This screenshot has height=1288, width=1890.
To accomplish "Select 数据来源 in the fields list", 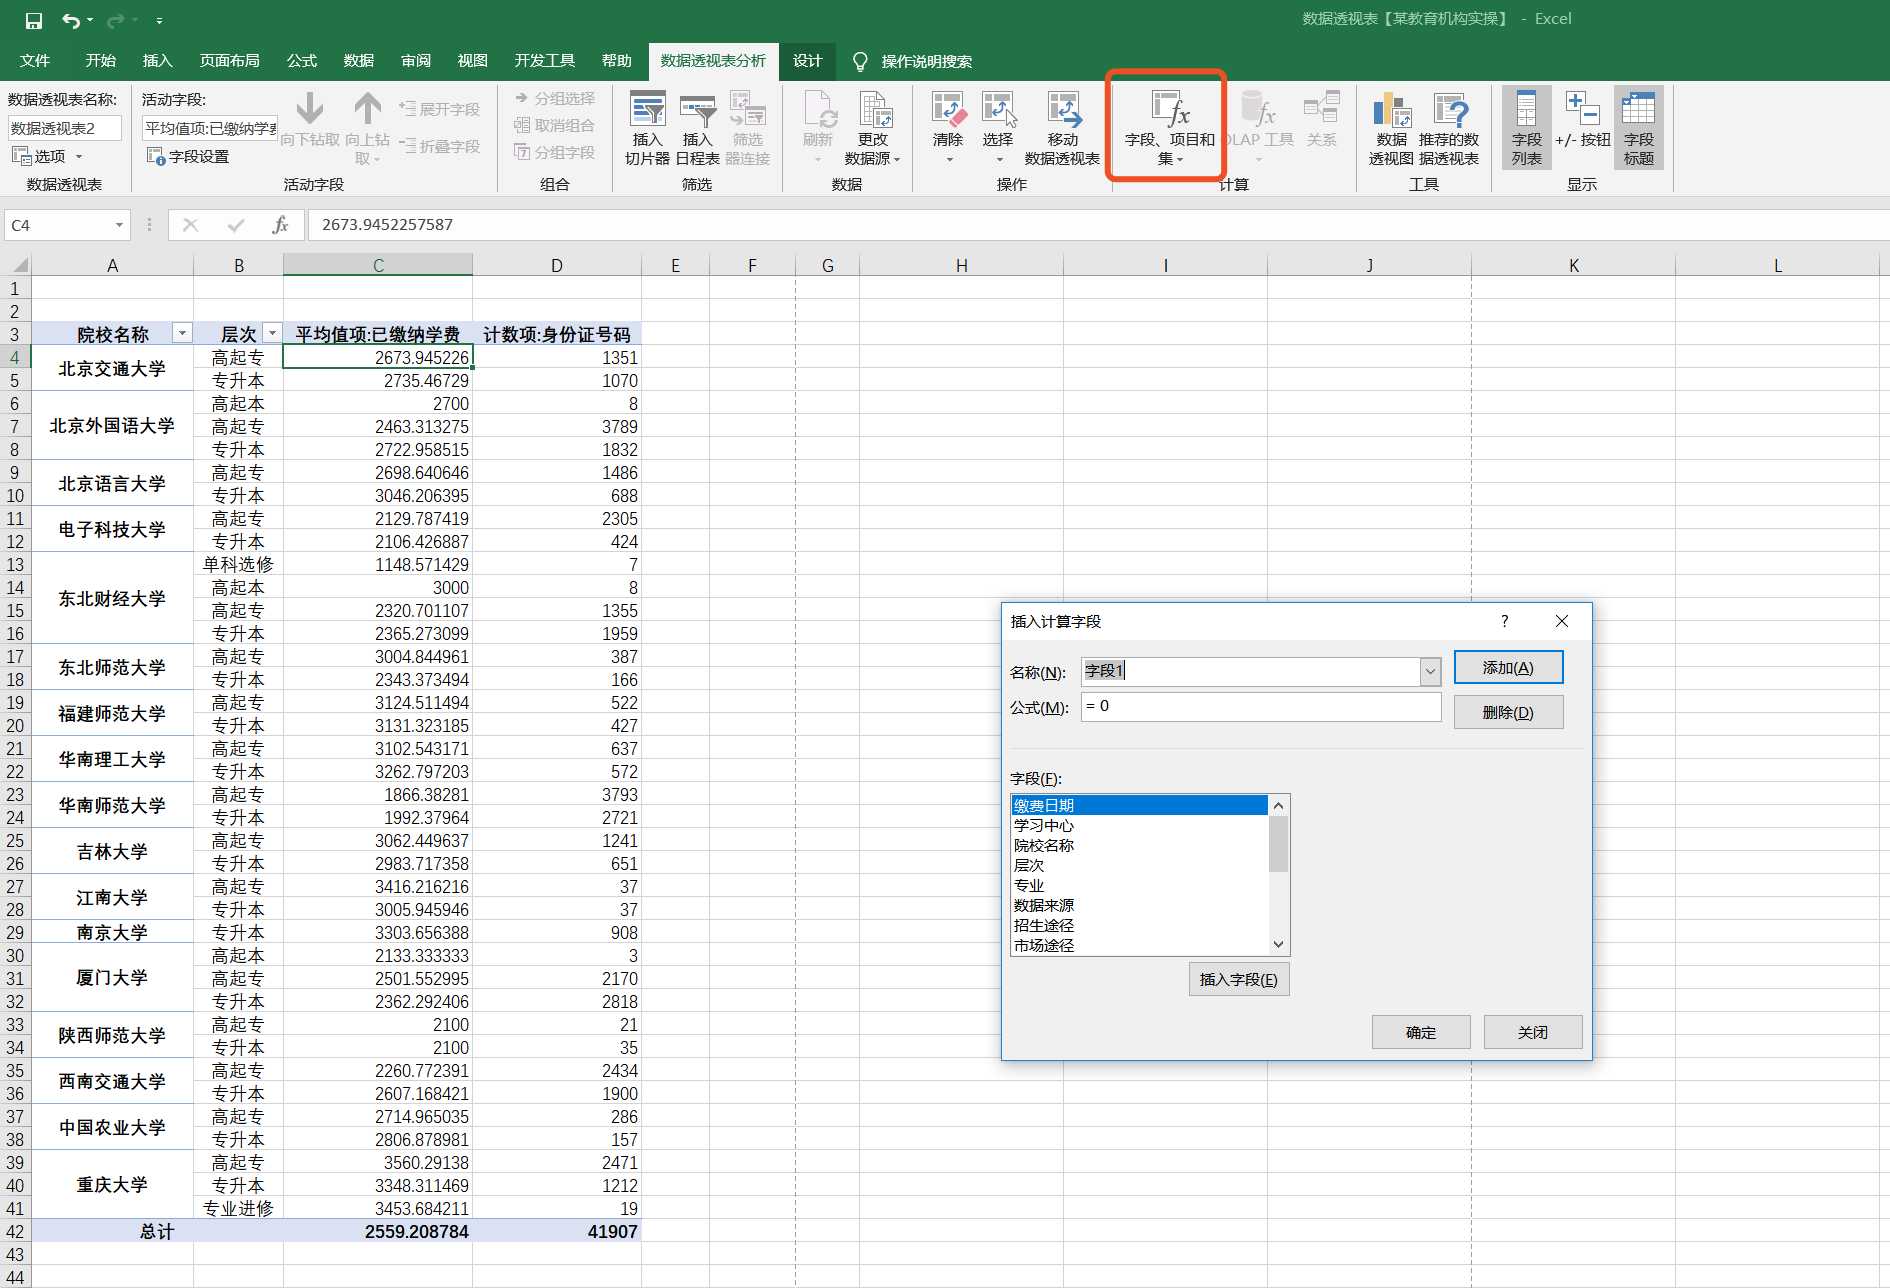I will coord(1139,905).
